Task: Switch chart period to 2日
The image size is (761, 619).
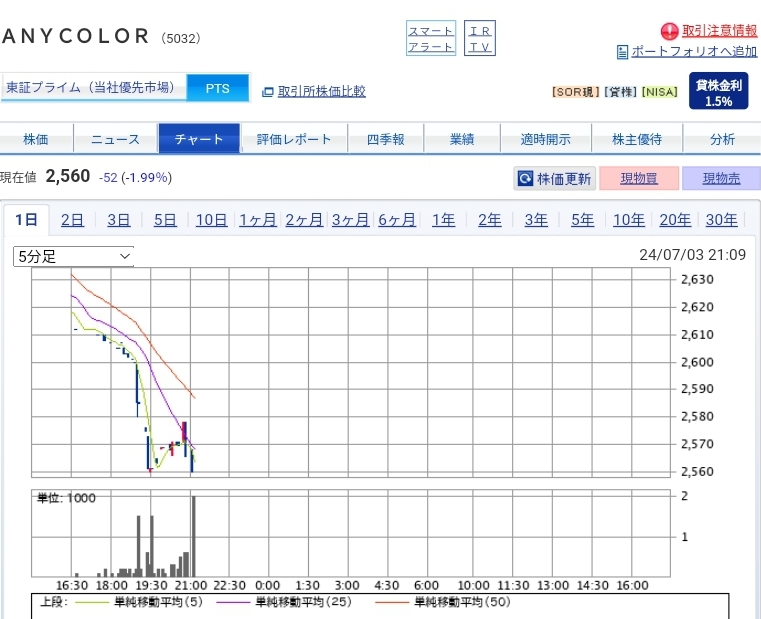Action: pos(72,220)
